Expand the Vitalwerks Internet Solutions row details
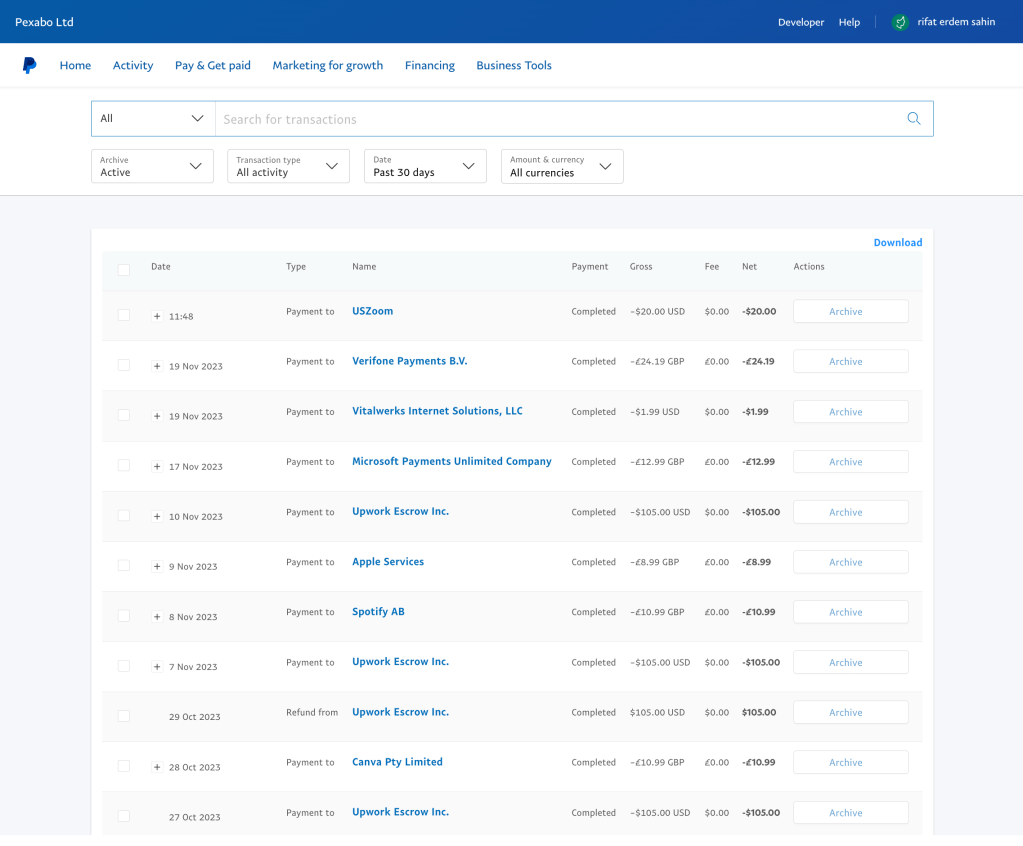1023x846 pixels. 157,416
